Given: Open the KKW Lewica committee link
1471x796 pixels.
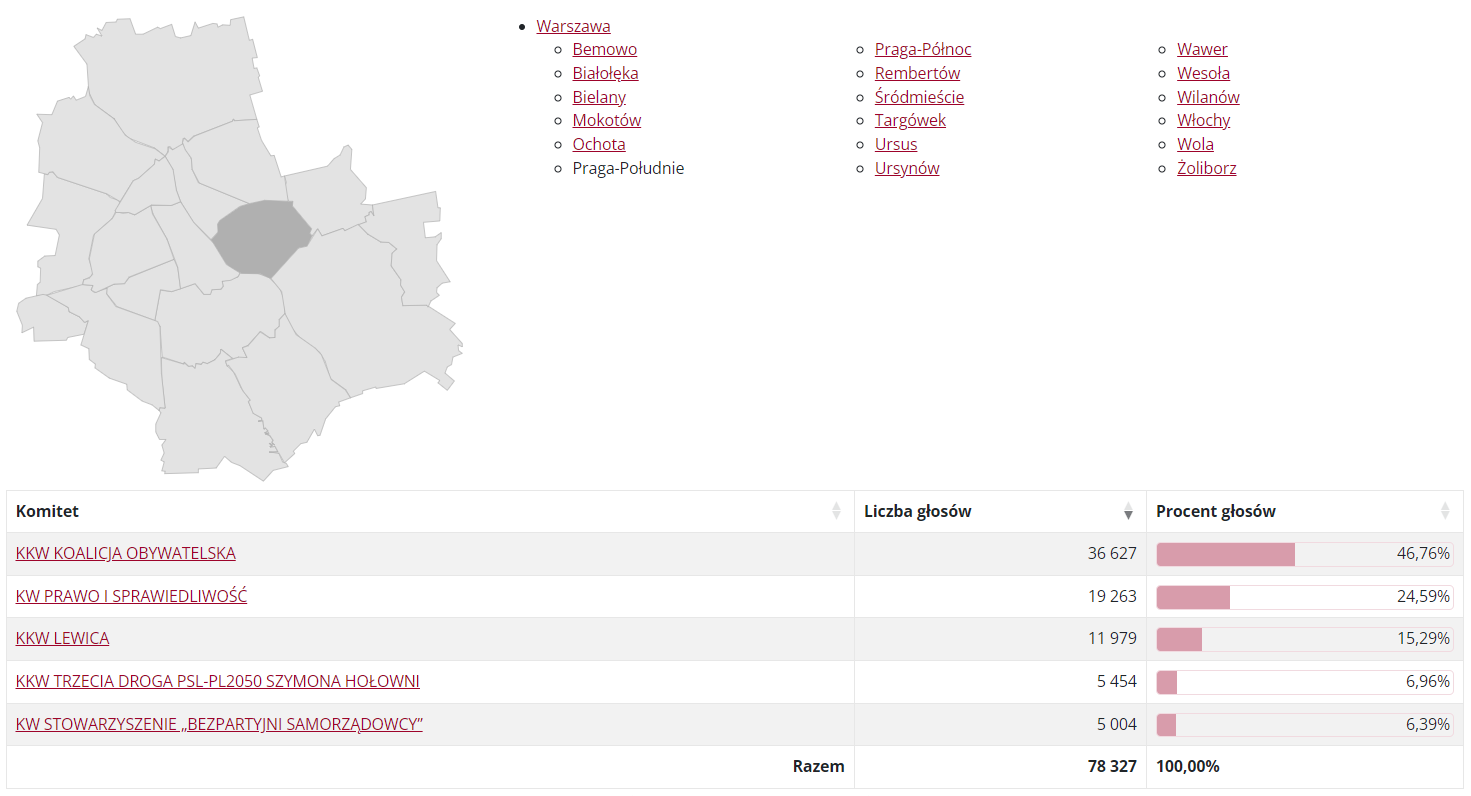Looking at the screenshot, I should pos(63,638).
